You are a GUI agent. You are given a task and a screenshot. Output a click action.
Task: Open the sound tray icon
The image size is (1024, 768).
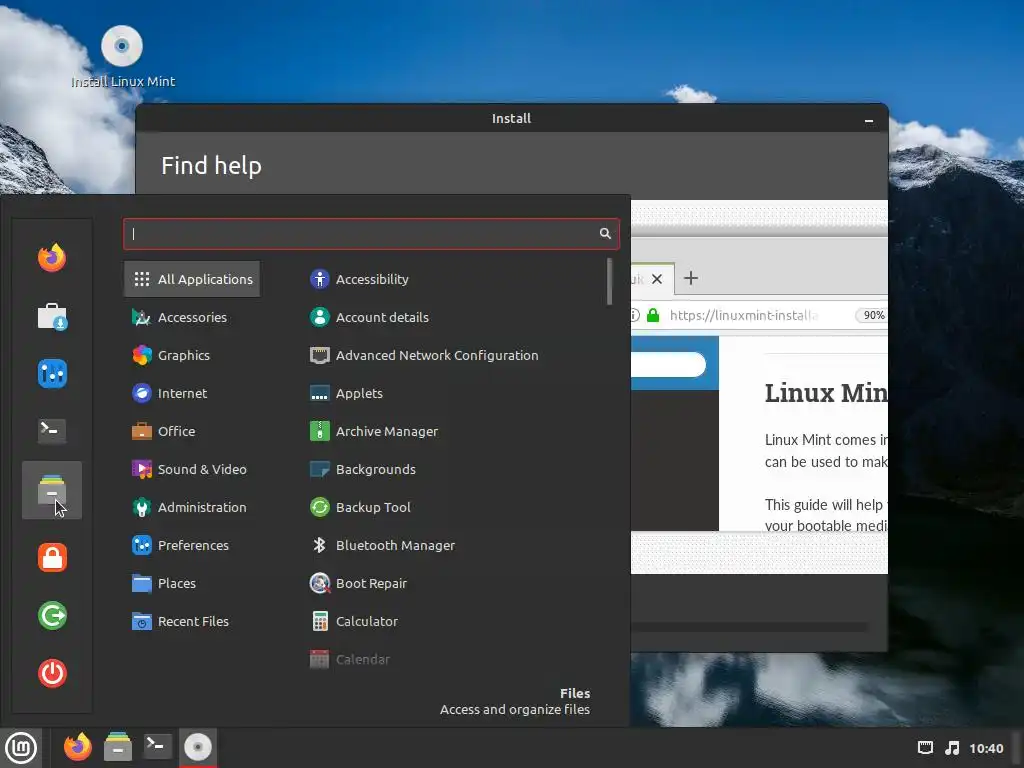pos(953,748)
